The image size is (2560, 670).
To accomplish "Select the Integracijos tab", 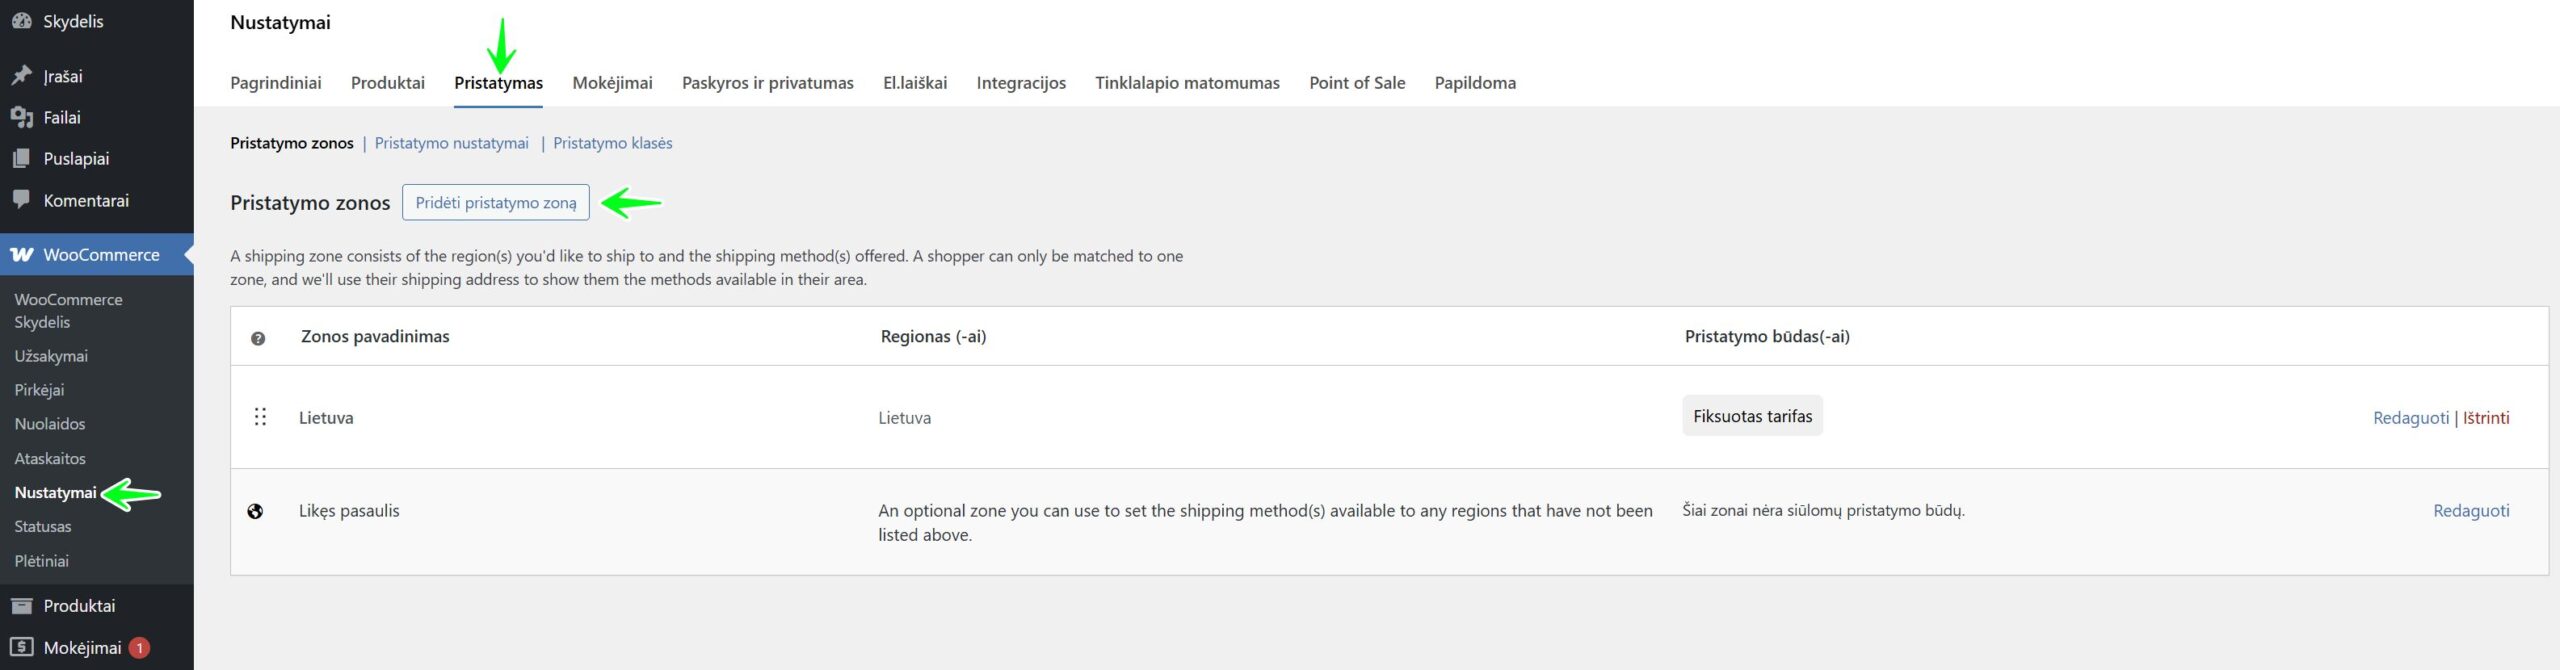I will tap(1020, 83).
